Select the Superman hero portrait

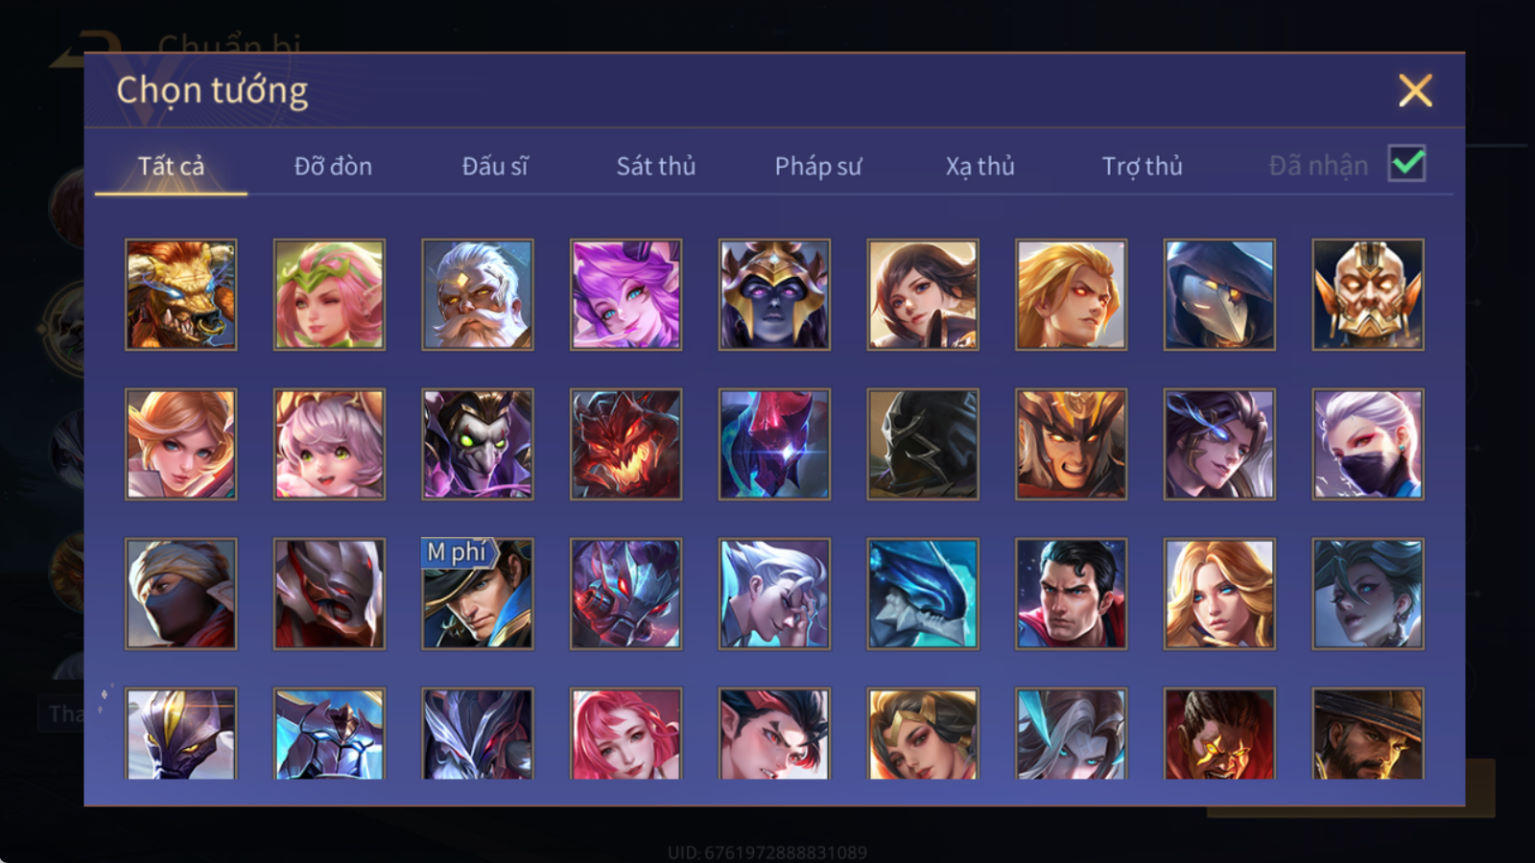pos(1071,594)
